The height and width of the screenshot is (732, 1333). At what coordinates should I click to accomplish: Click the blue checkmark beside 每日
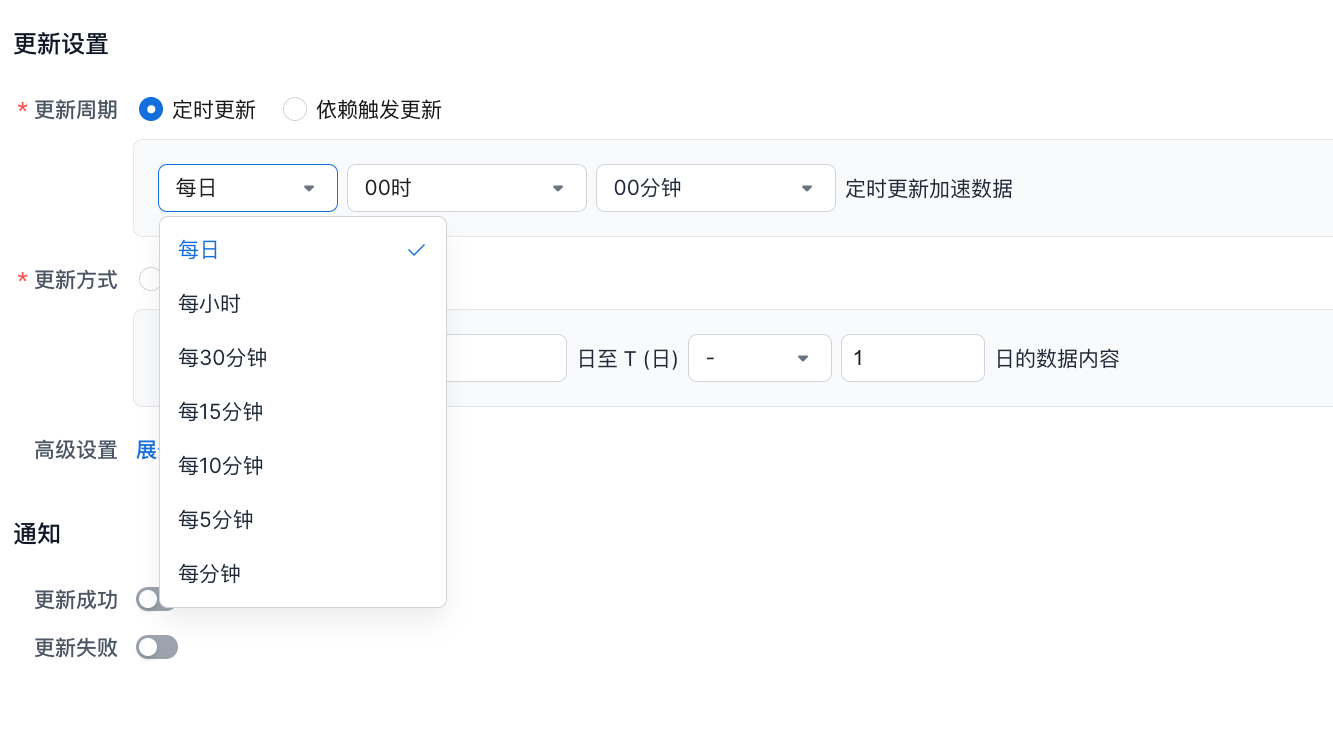[417, 250]
